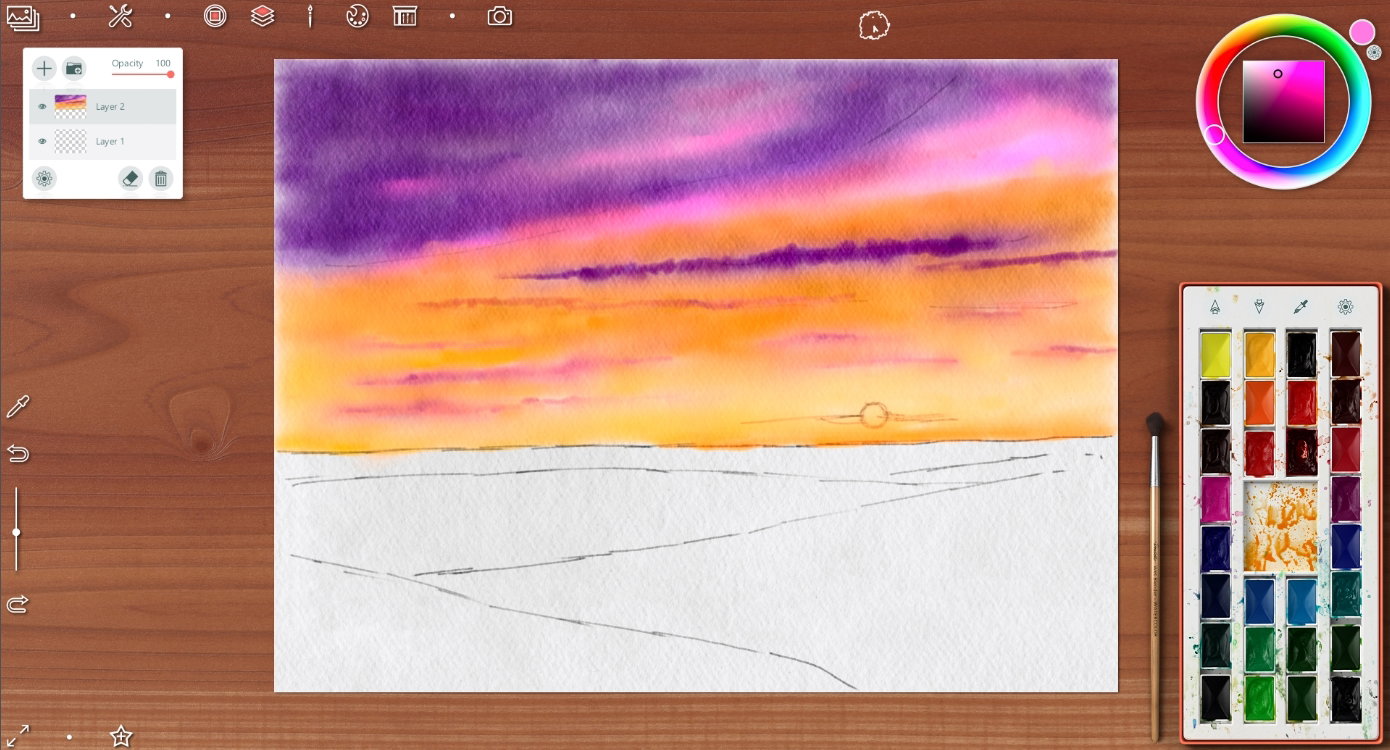Hide Layer 1 with its eye icon

coord(42,141)
